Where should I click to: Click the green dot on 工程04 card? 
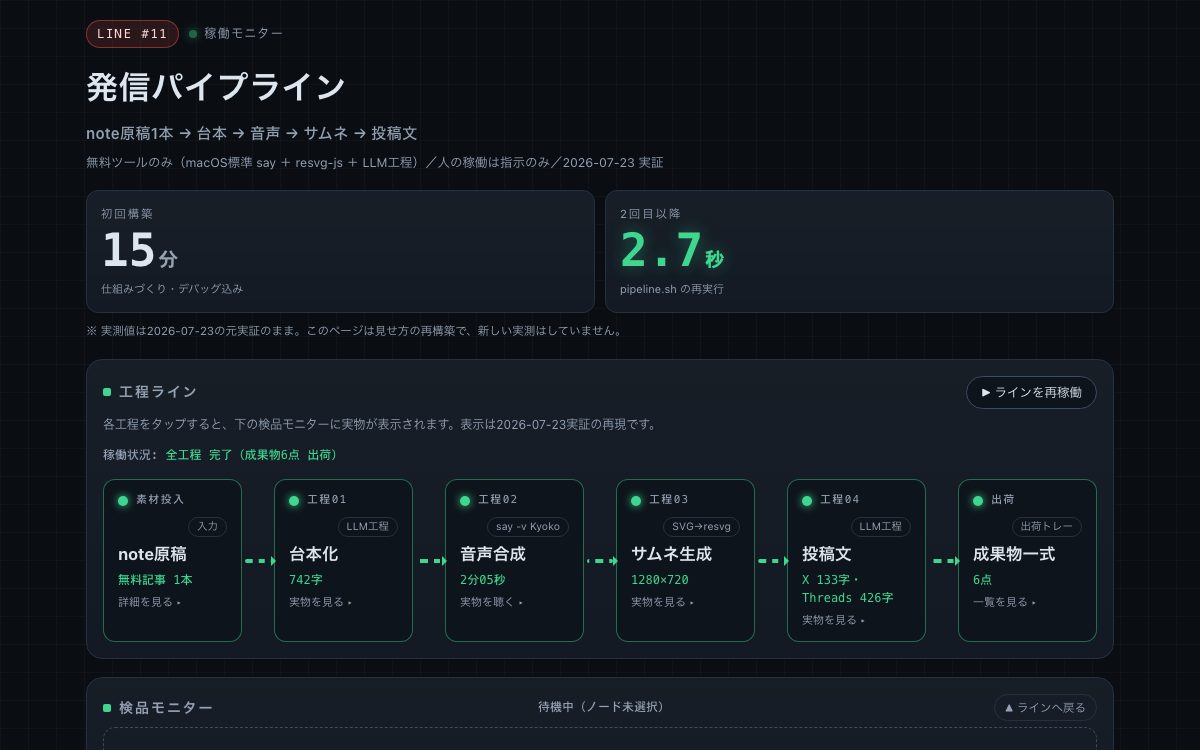coord(807,500)
